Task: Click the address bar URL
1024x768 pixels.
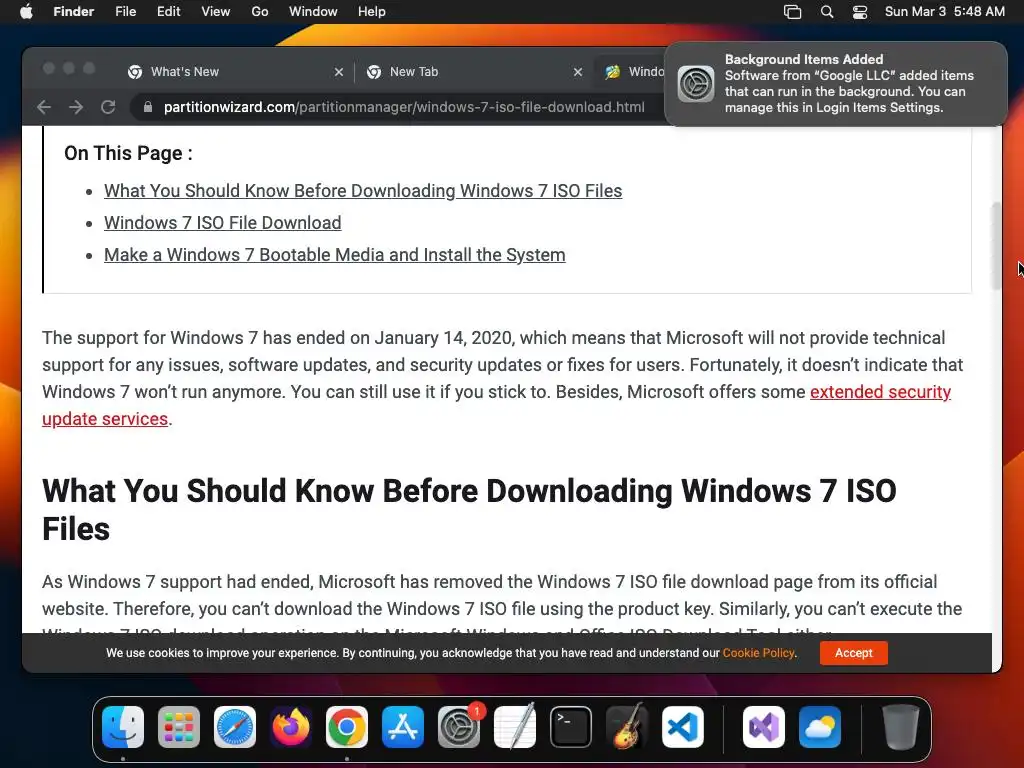Action: (404, 107)
